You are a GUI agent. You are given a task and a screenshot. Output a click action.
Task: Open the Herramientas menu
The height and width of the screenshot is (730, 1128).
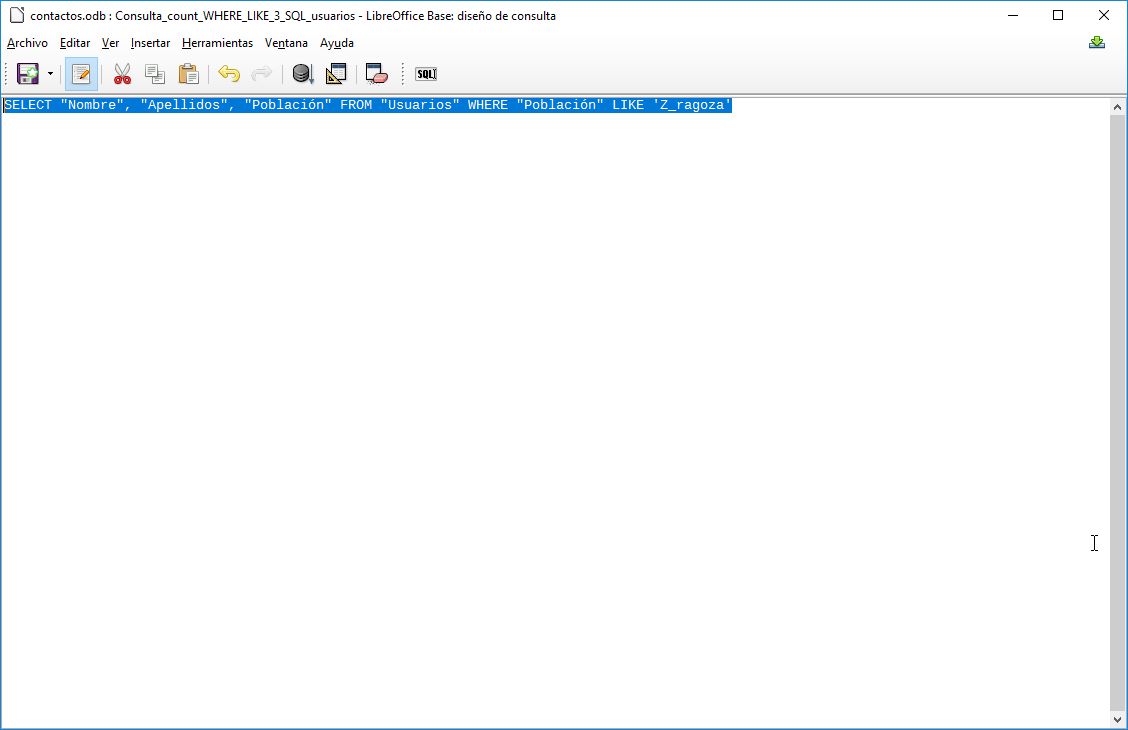click(217, 43)
